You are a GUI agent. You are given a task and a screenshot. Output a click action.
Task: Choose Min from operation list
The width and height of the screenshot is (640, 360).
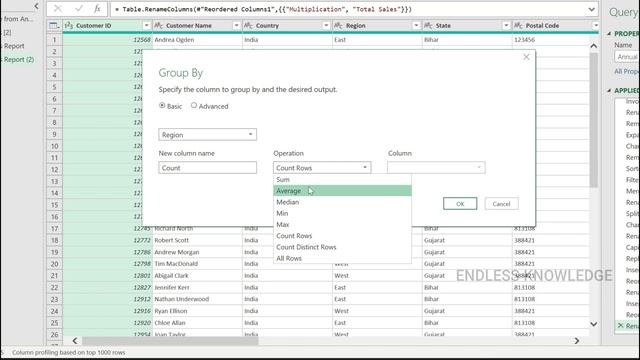[x=342, y=213]
